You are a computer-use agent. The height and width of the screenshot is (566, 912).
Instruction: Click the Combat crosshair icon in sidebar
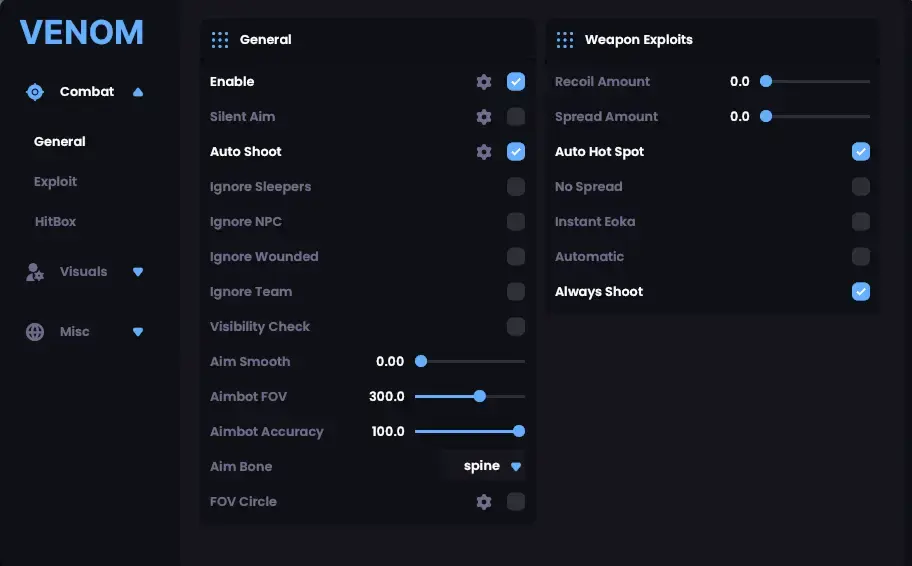(x=35, y=92)
